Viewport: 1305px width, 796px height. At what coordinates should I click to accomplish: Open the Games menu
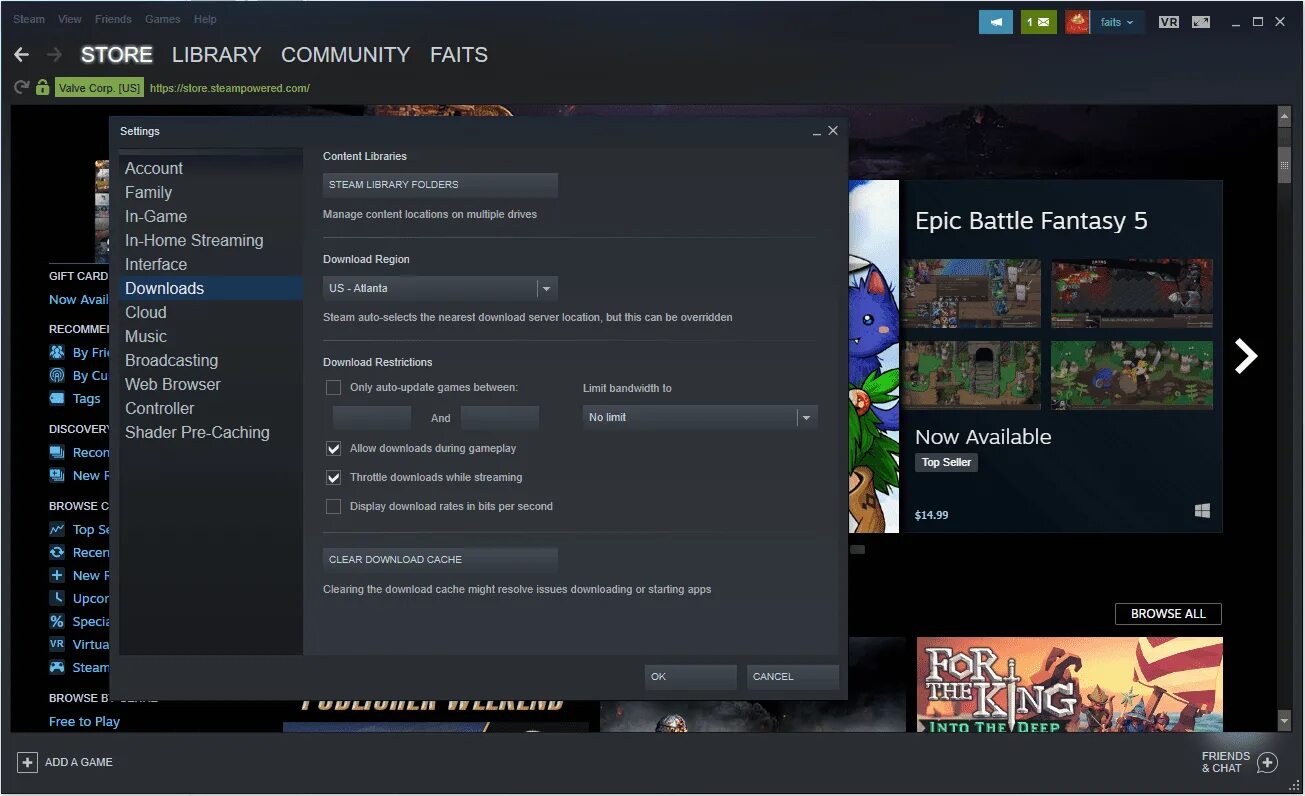click(x=163, y=19)
